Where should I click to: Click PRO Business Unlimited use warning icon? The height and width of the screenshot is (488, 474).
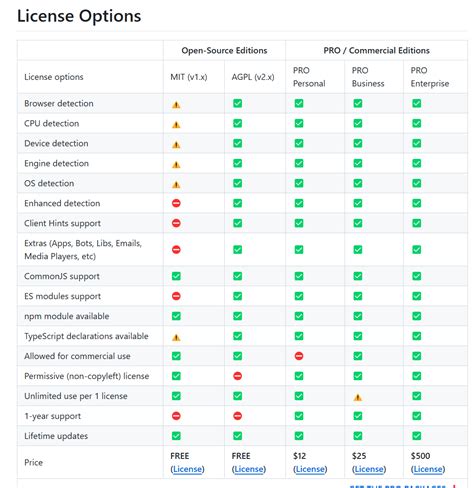[357, 397]
